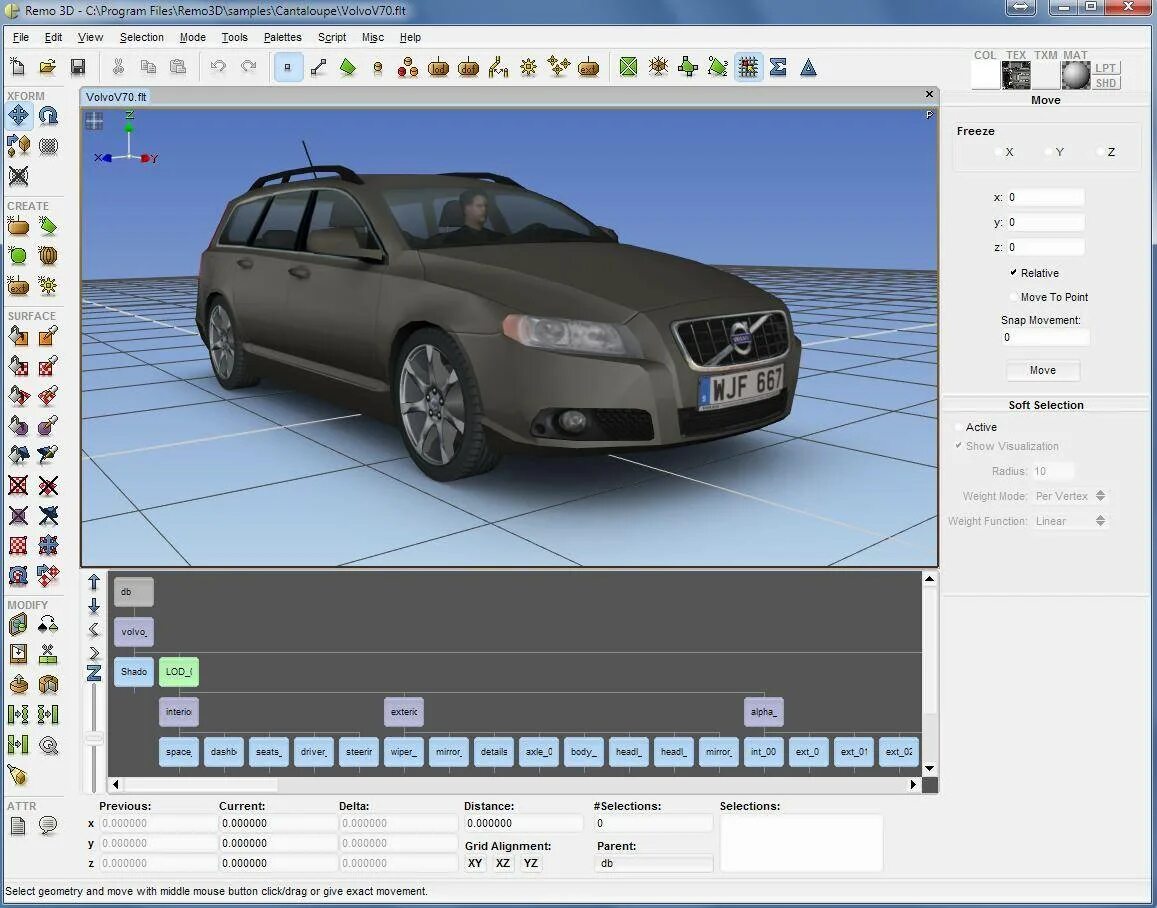
Task: Click the Undo arrow icon
Action: click(218, 67)
